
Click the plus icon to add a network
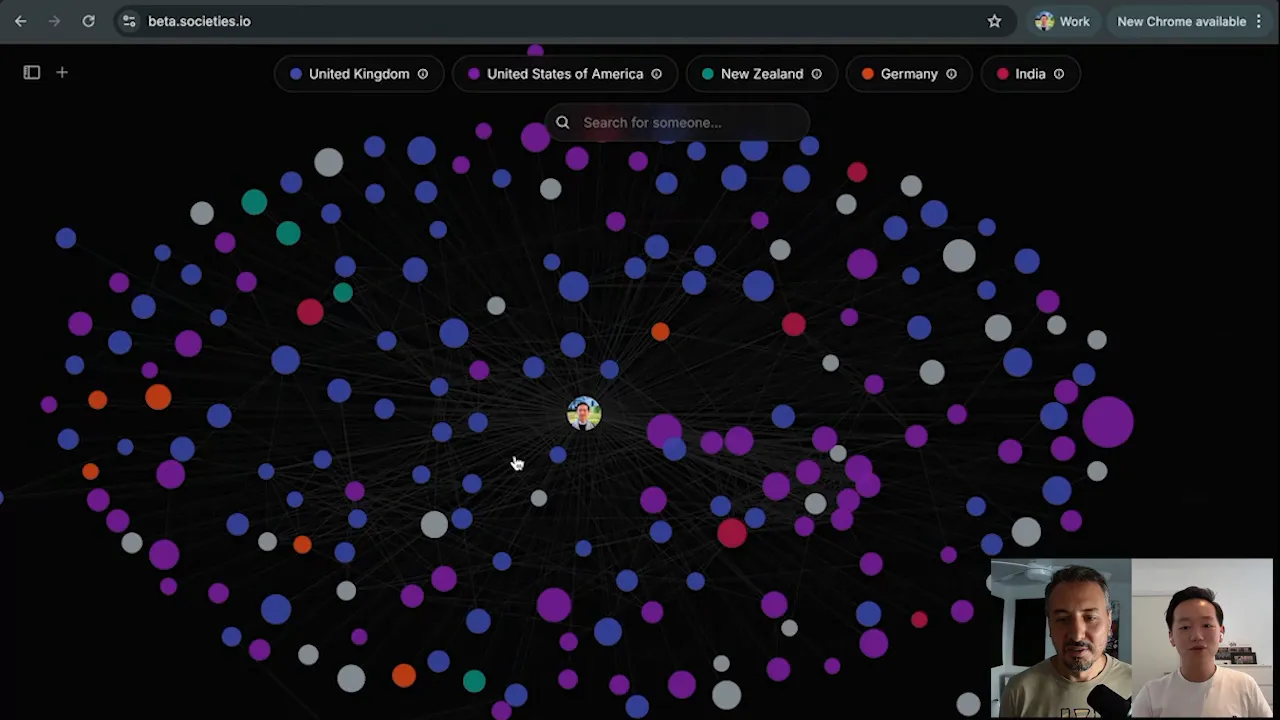[61, 72]
